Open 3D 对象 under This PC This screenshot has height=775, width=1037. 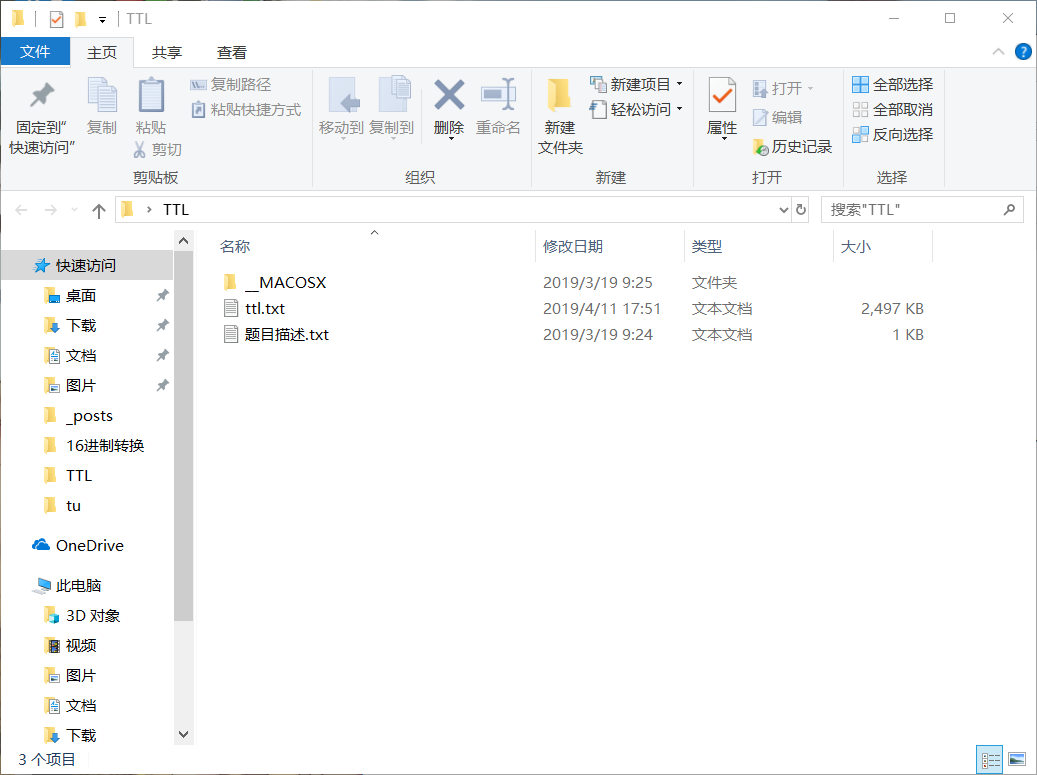click(93, 616)
